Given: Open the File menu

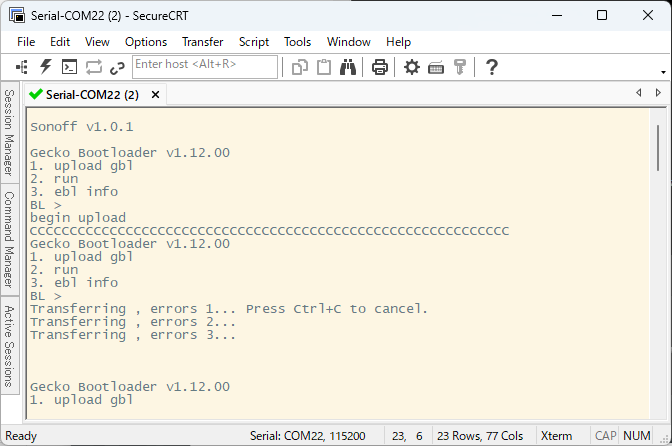Looking at the screenshot, I should tap(26, 42).
